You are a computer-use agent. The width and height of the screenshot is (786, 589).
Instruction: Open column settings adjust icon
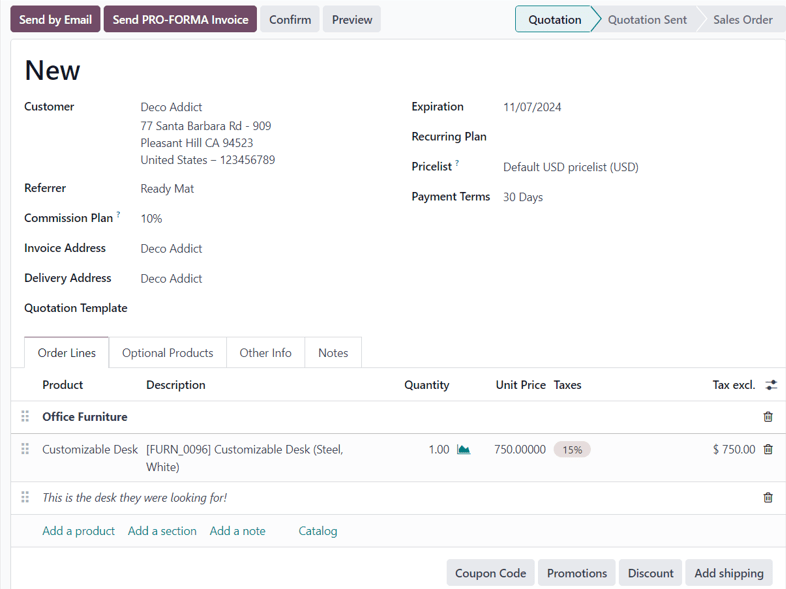point(771,385)
